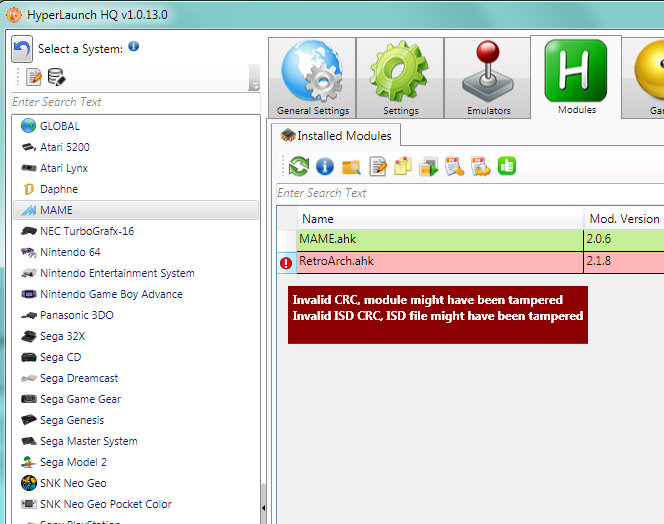
Task: Click the HyperLaunch HQ title bar icon
Action: pos(14,15)
